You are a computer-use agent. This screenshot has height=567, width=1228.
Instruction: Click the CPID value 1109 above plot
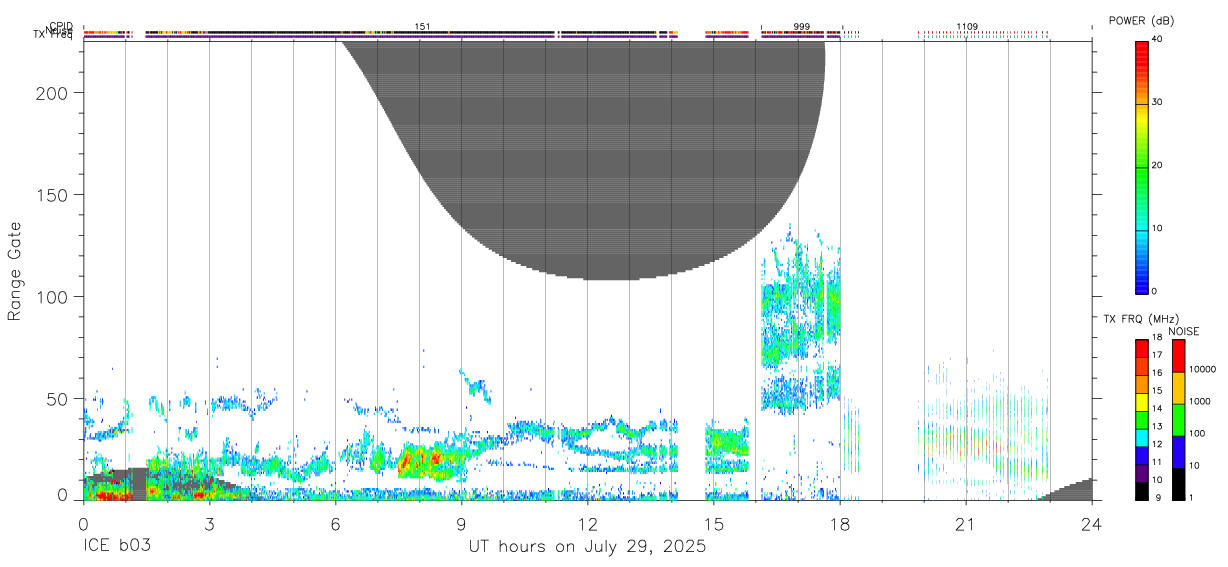(x=967, y=26)
